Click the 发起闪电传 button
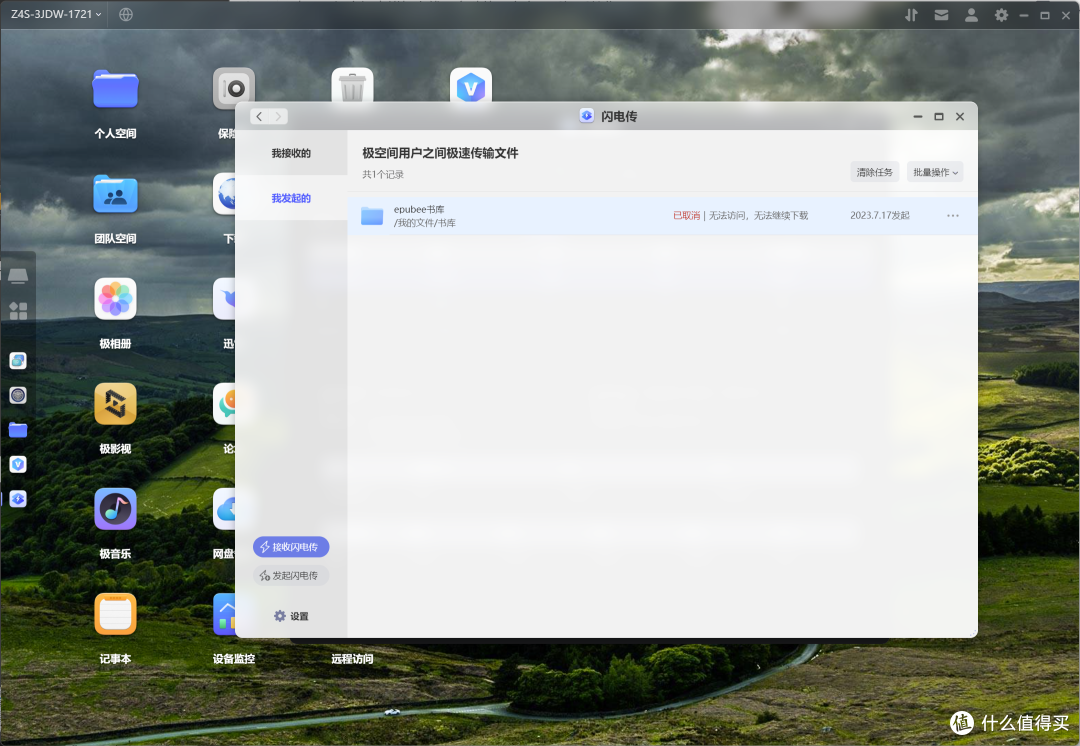Screen dimensions: 1080x746 [x=291, y=575]
